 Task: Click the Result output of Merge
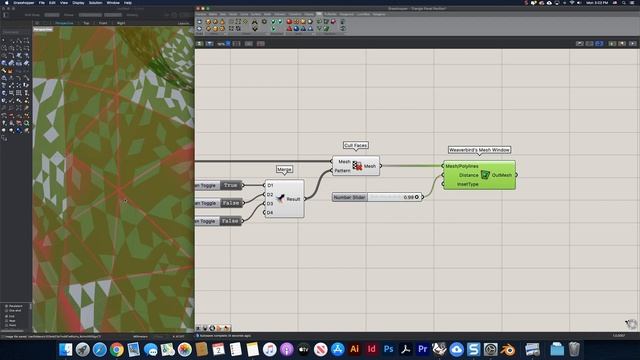point(293,199)
